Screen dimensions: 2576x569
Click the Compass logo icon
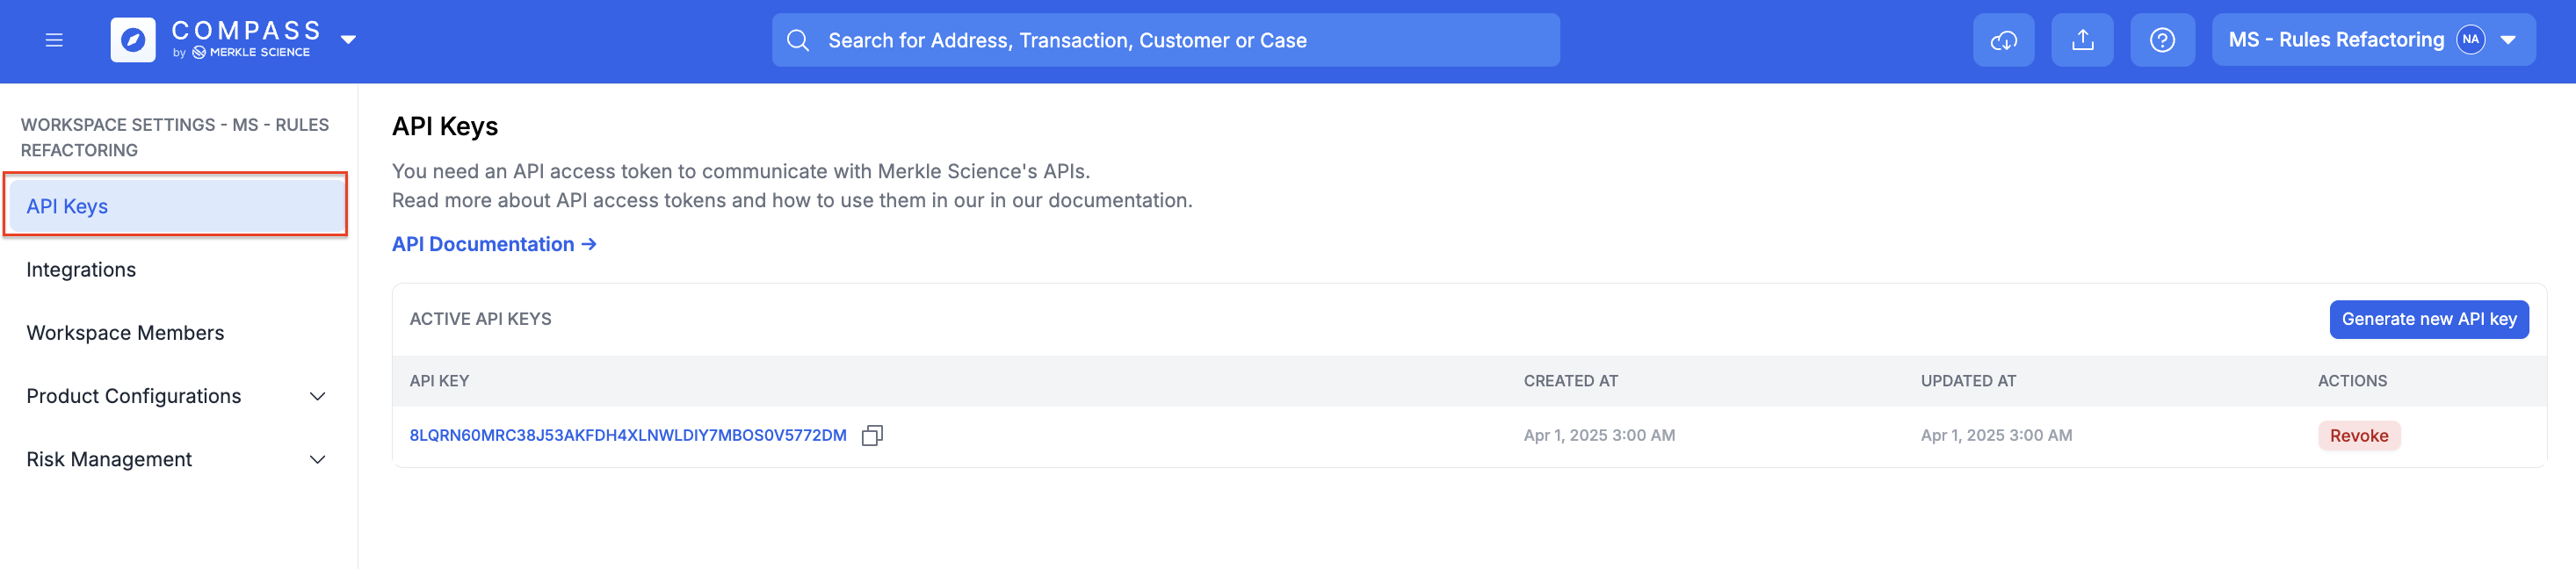coord(133,40)
